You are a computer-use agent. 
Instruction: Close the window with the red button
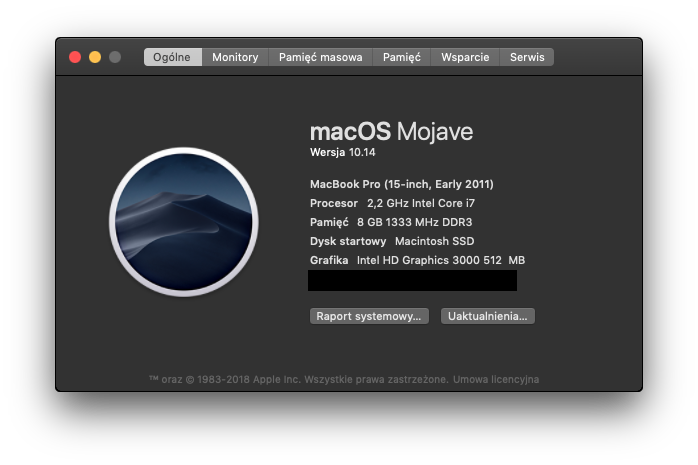coord(75,57)
